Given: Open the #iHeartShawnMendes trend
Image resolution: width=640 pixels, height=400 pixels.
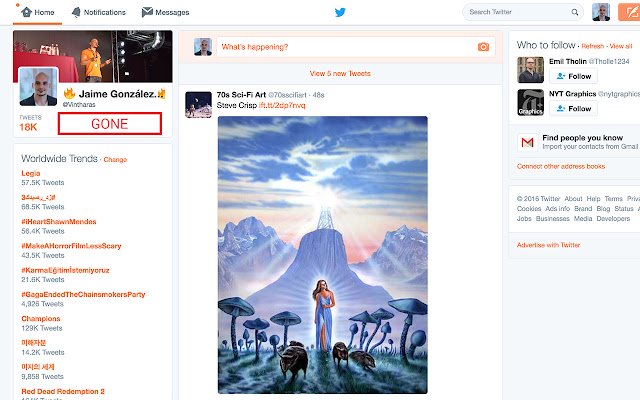Looking at the screenshot, I should (59, 222).
